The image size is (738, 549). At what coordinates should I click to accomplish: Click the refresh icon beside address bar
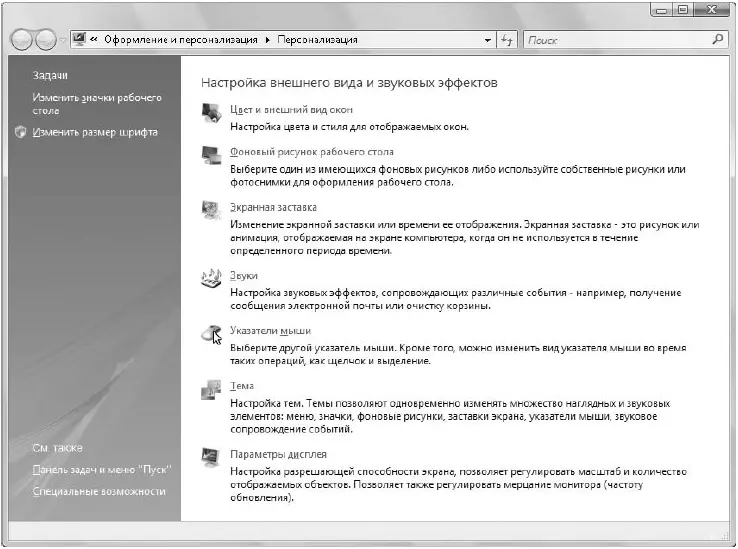(x=507, y=40)
